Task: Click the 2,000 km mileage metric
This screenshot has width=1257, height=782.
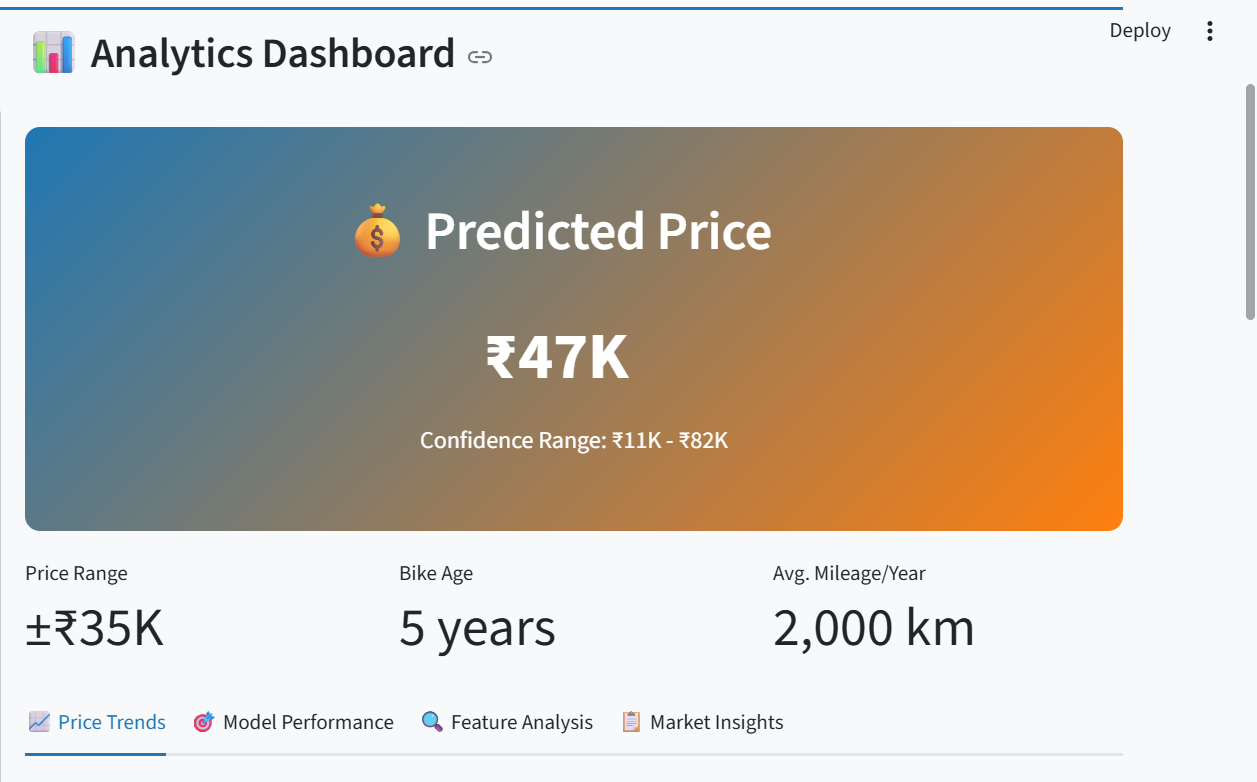Action: tap(873, 628)
